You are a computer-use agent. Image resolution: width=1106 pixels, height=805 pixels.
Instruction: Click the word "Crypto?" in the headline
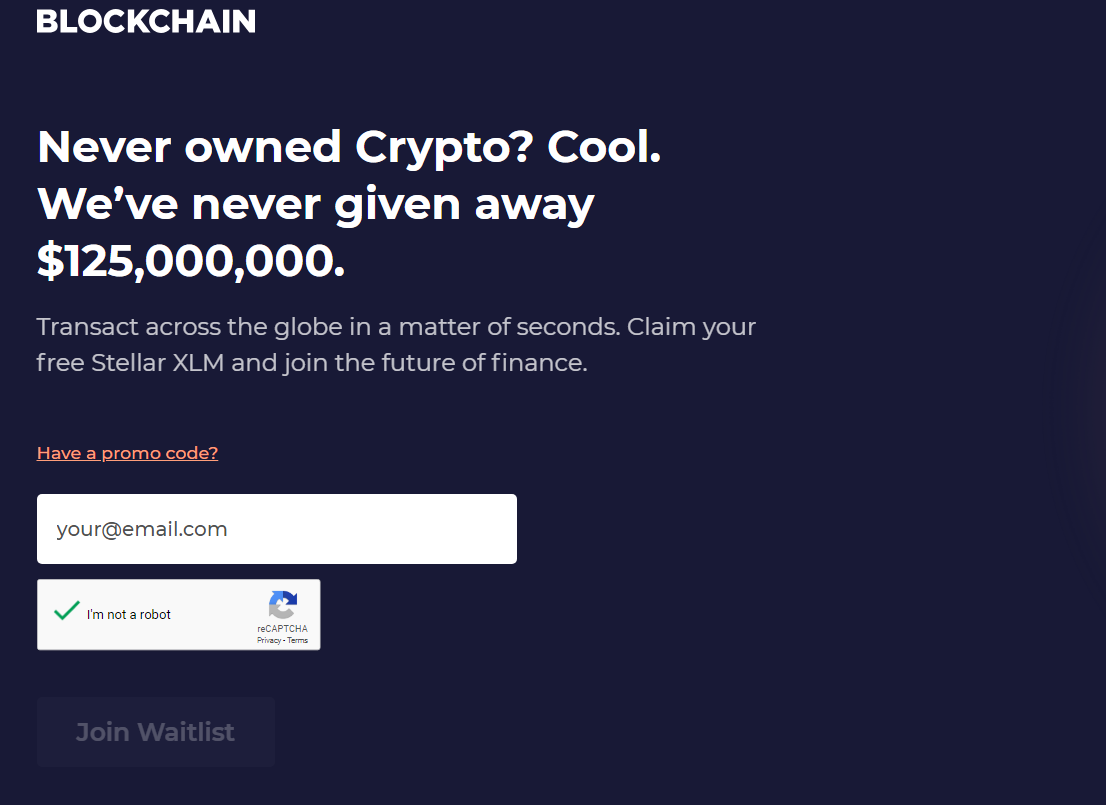[x=443, y=147]
